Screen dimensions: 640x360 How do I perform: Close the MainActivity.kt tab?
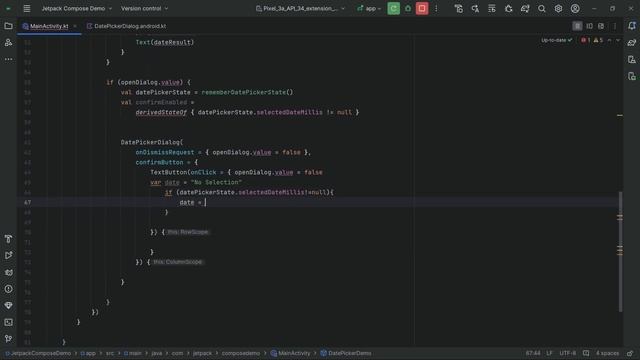point(75,26)
